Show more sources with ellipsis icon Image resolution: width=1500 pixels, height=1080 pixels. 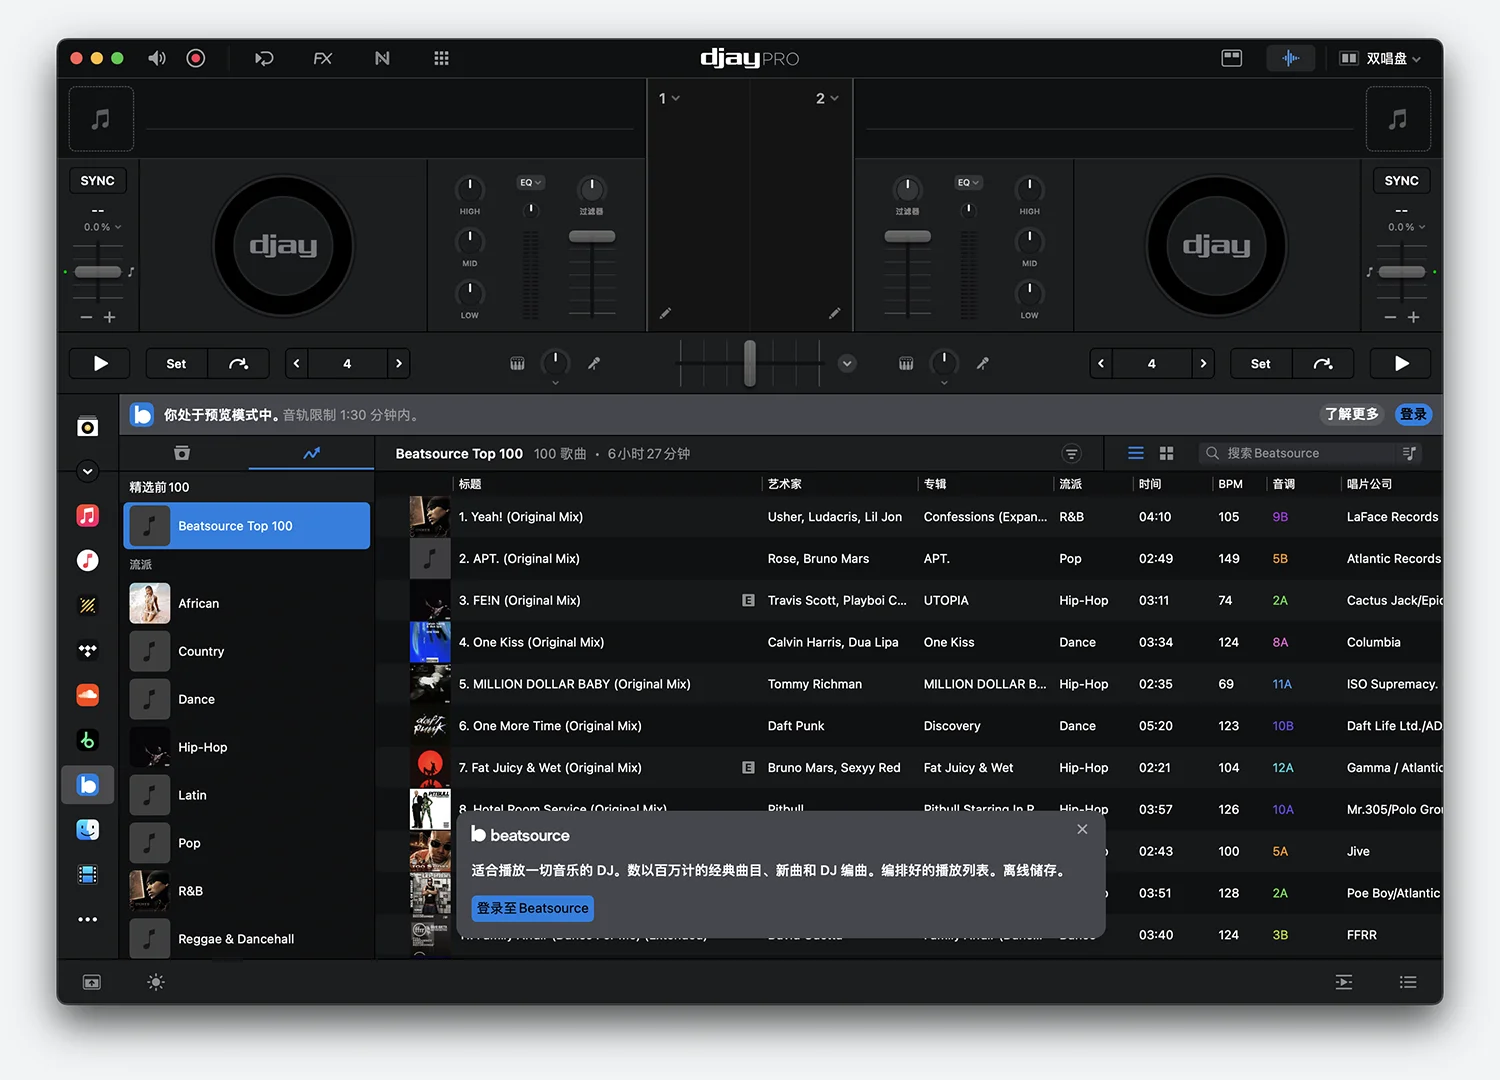click(88, 919)
